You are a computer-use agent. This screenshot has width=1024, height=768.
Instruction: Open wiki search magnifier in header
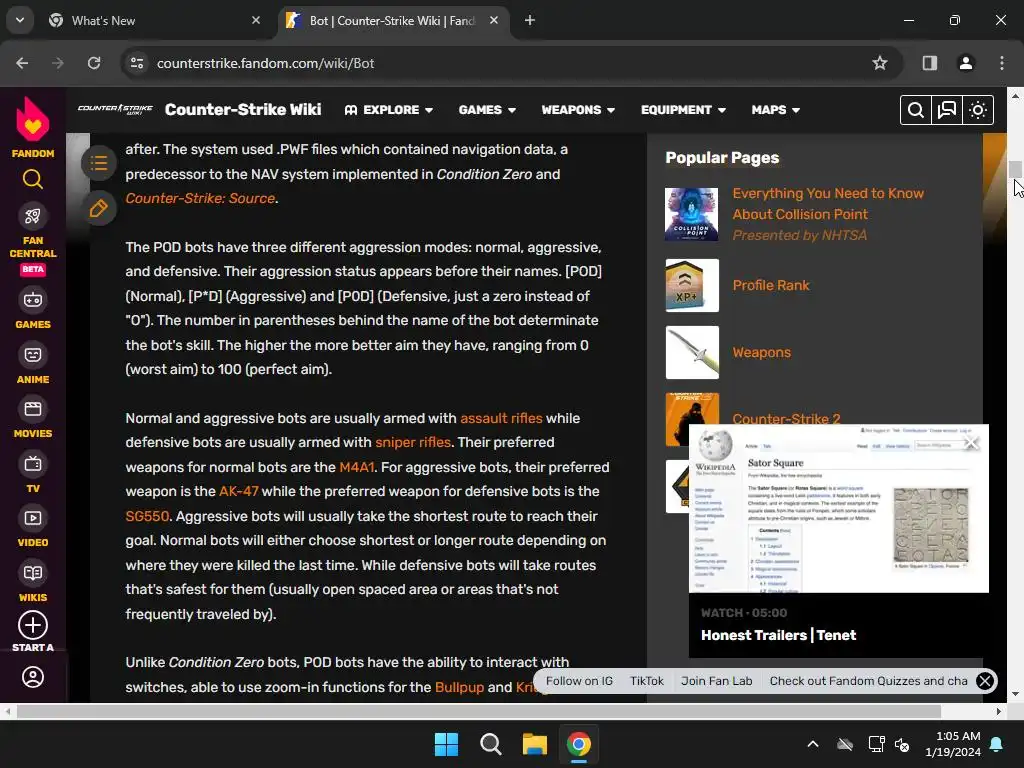click(x=916, y=110)
